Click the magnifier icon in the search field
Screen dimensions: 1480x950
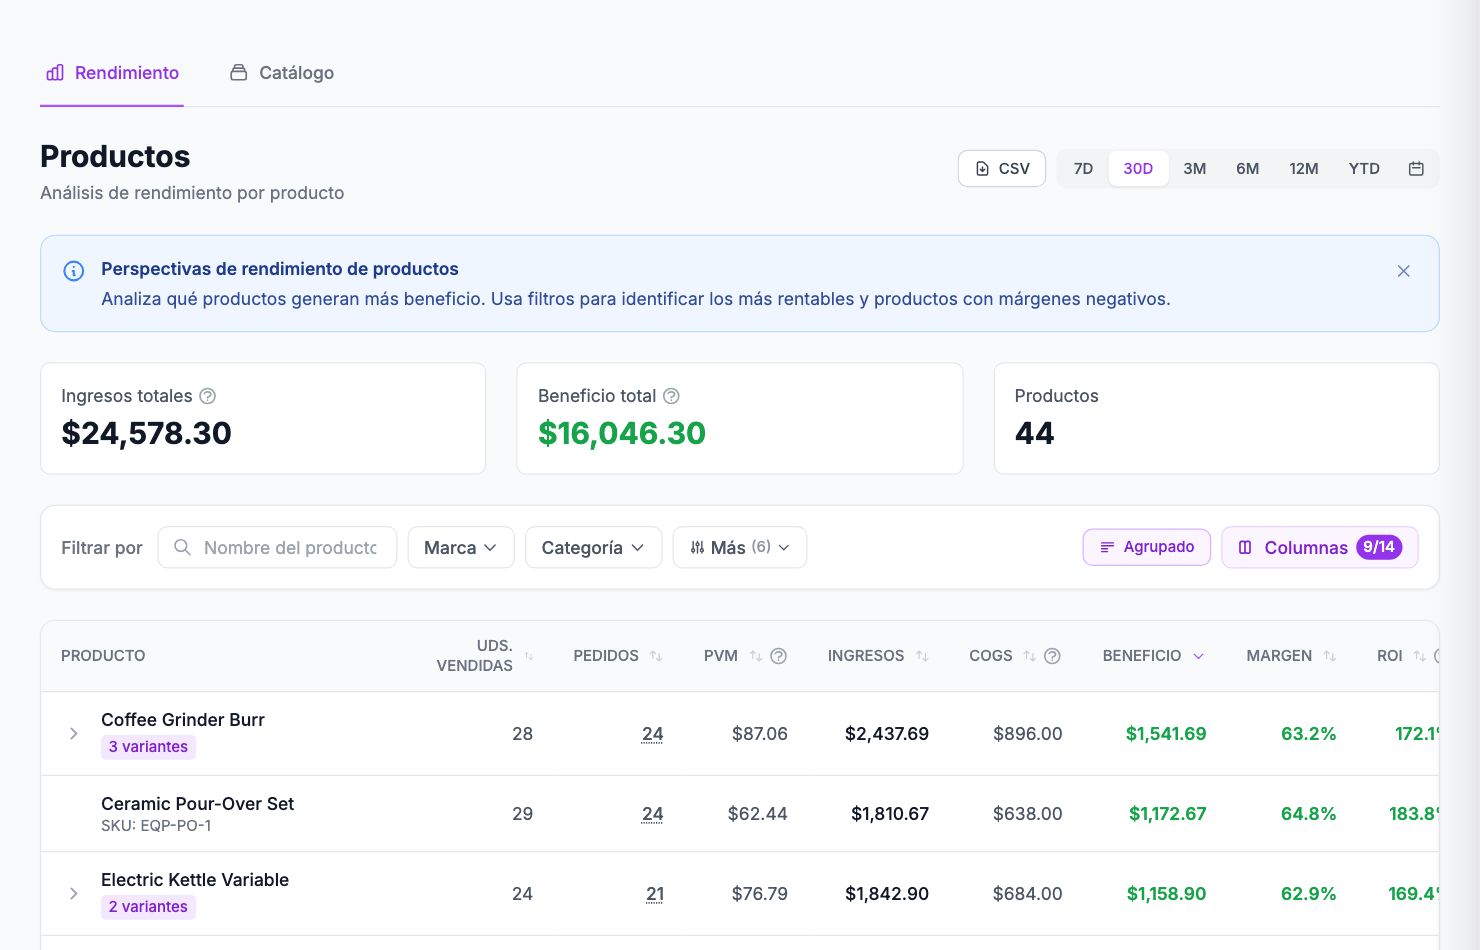(182, 547)
